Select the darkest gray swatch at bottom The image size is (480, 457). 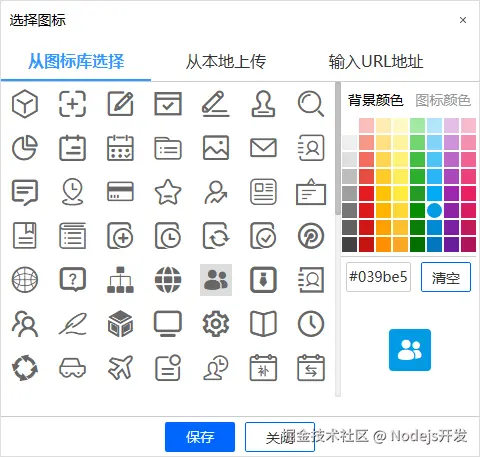[x=350, y=244]
